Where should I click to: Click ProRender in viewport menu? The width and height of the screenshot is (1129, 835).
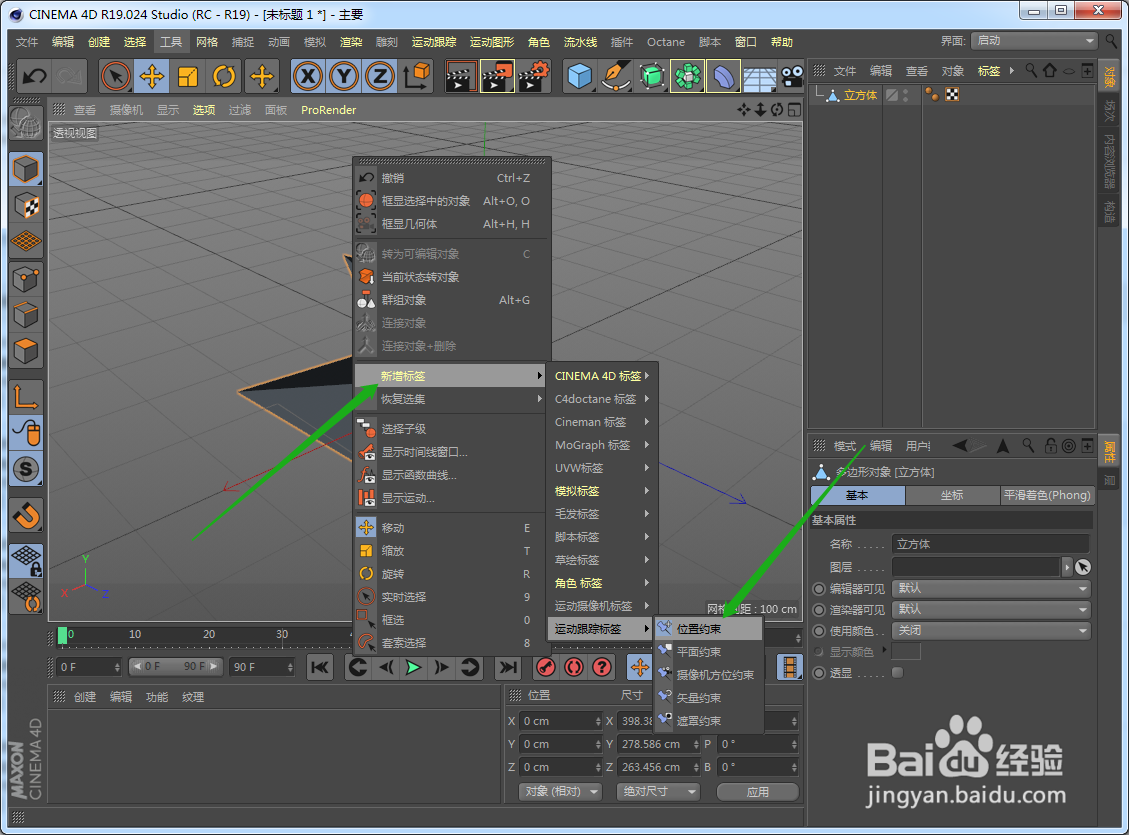pos(328,110)
